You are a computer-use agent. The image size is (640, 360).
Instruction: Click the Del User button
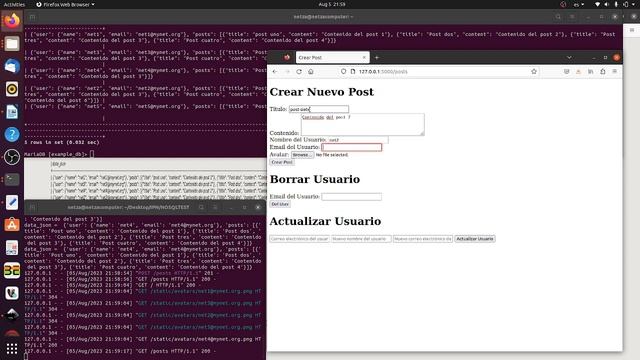click(280, 204)
